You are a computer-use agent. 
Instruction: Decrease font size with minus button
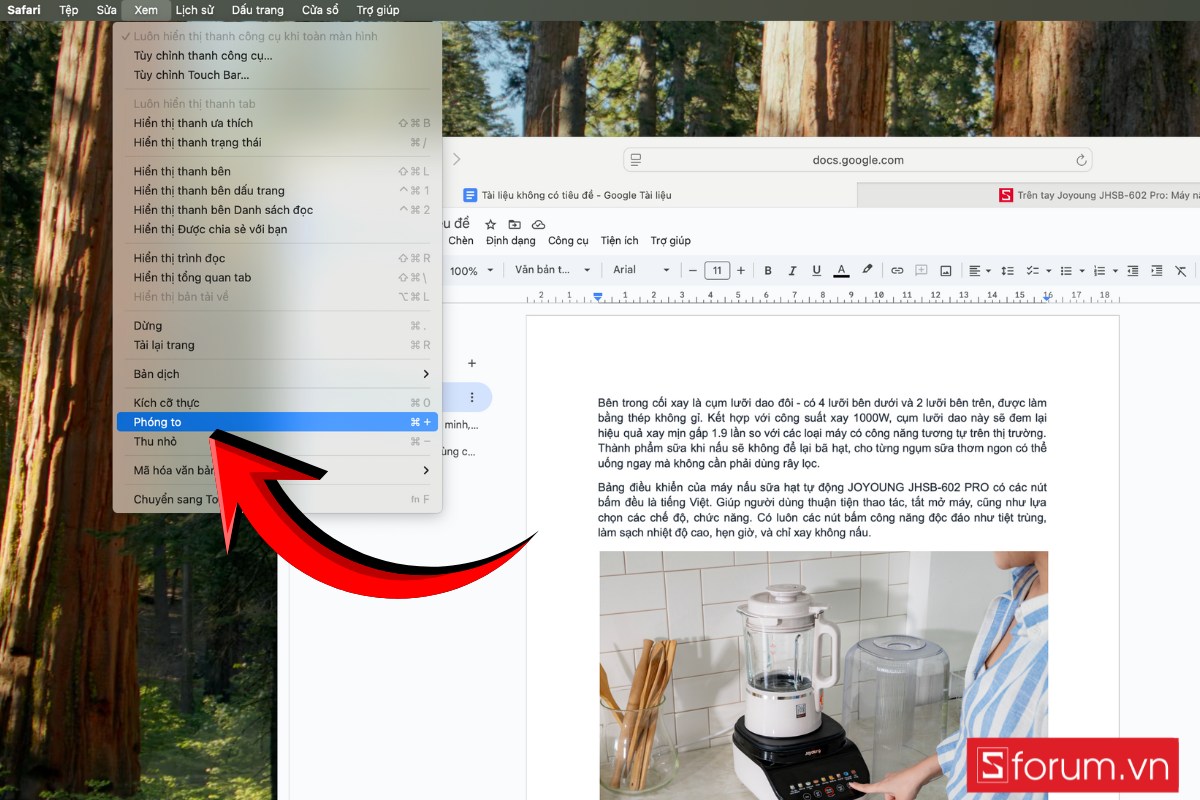692,270
